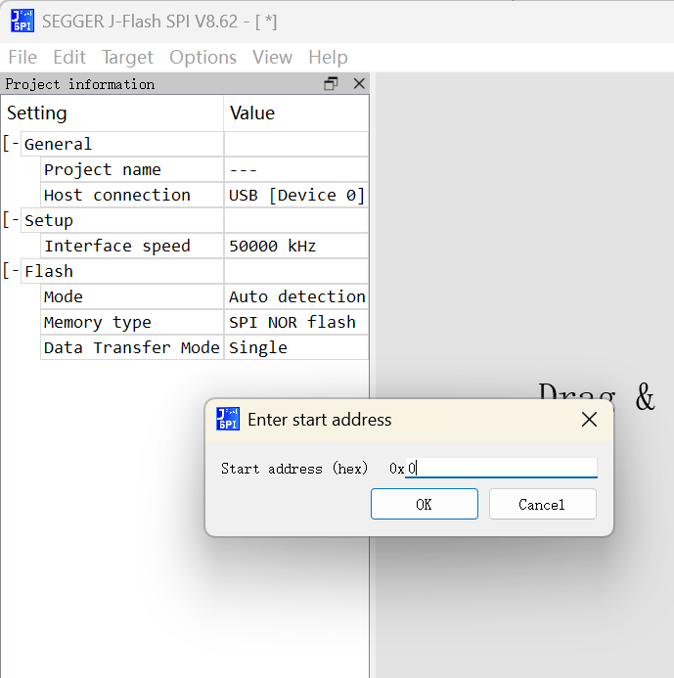Open the Target menu

click(127, 57)
